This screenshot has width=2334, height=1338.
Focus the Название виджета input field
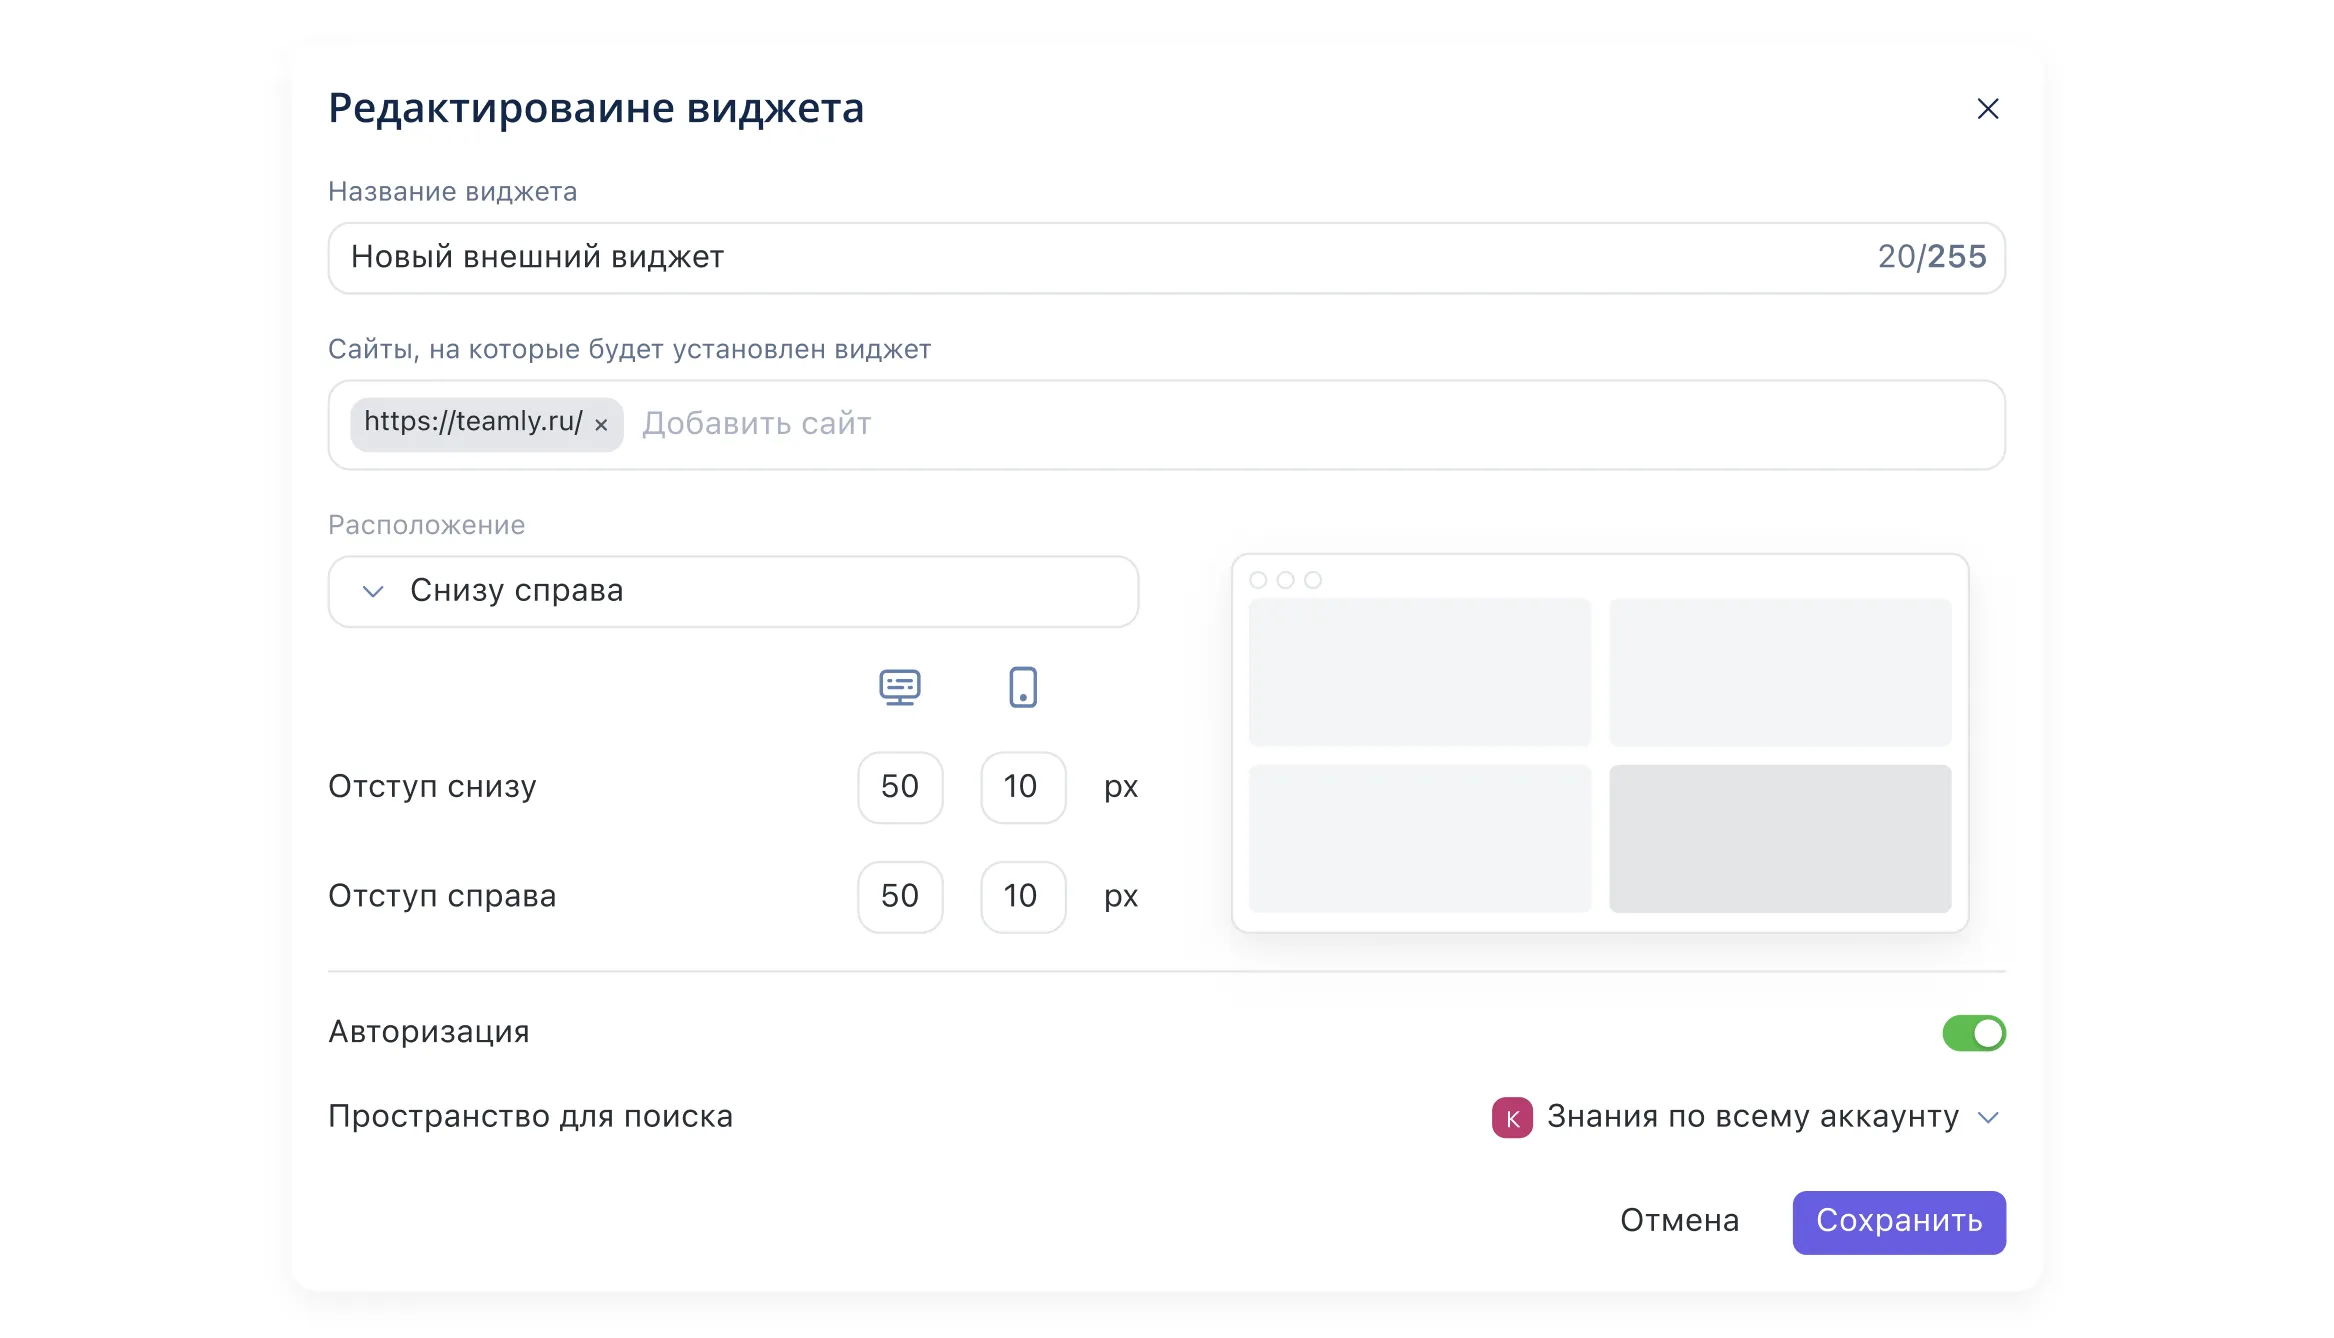(x=1100, y=258)
